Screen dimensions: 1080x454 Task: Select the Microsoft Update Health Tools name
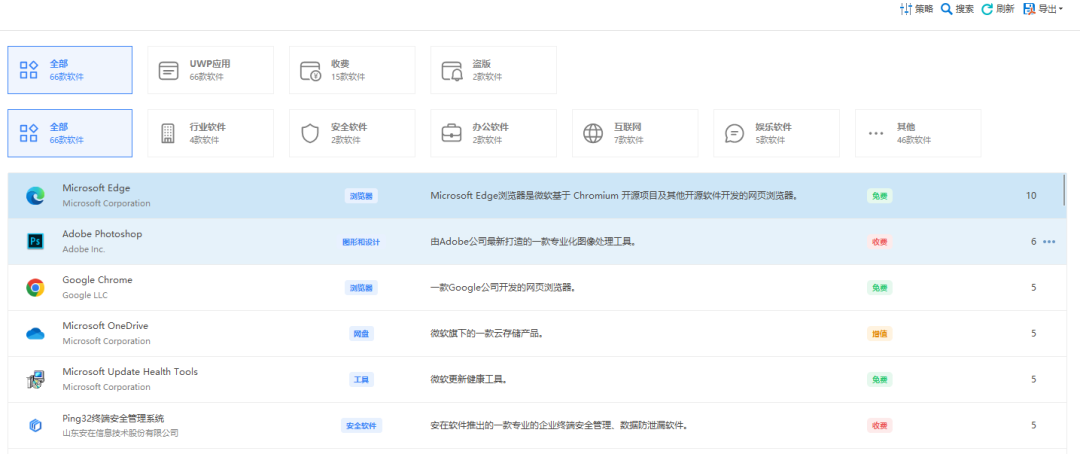129,372
